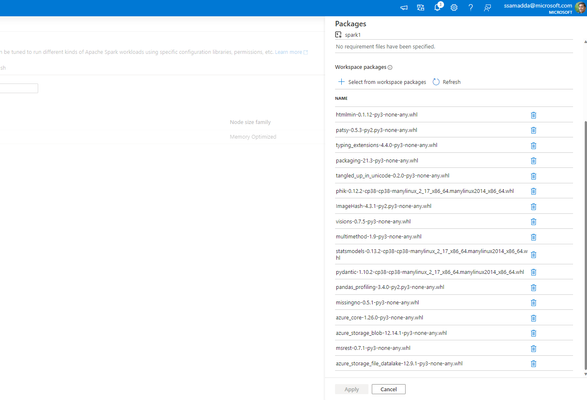Remove typing_extensions-4.4.0 wheel via trash icon
587x400 pixels.
click(533, 146)
